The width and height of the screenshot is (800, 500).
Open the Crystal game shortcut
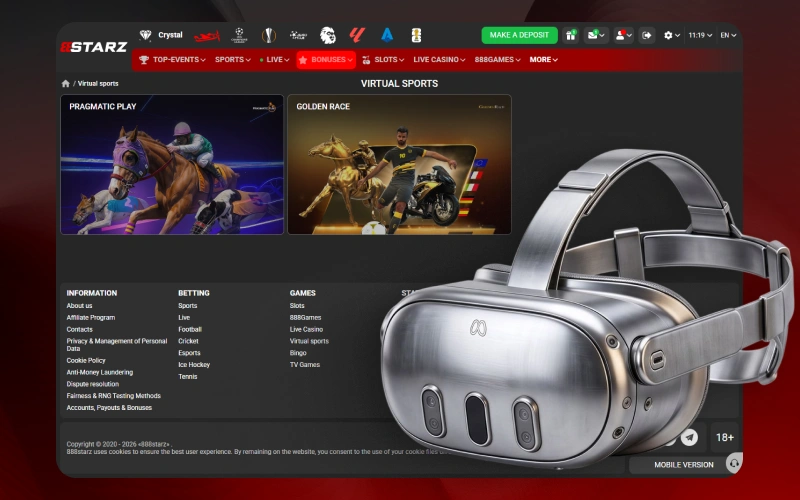161,35
